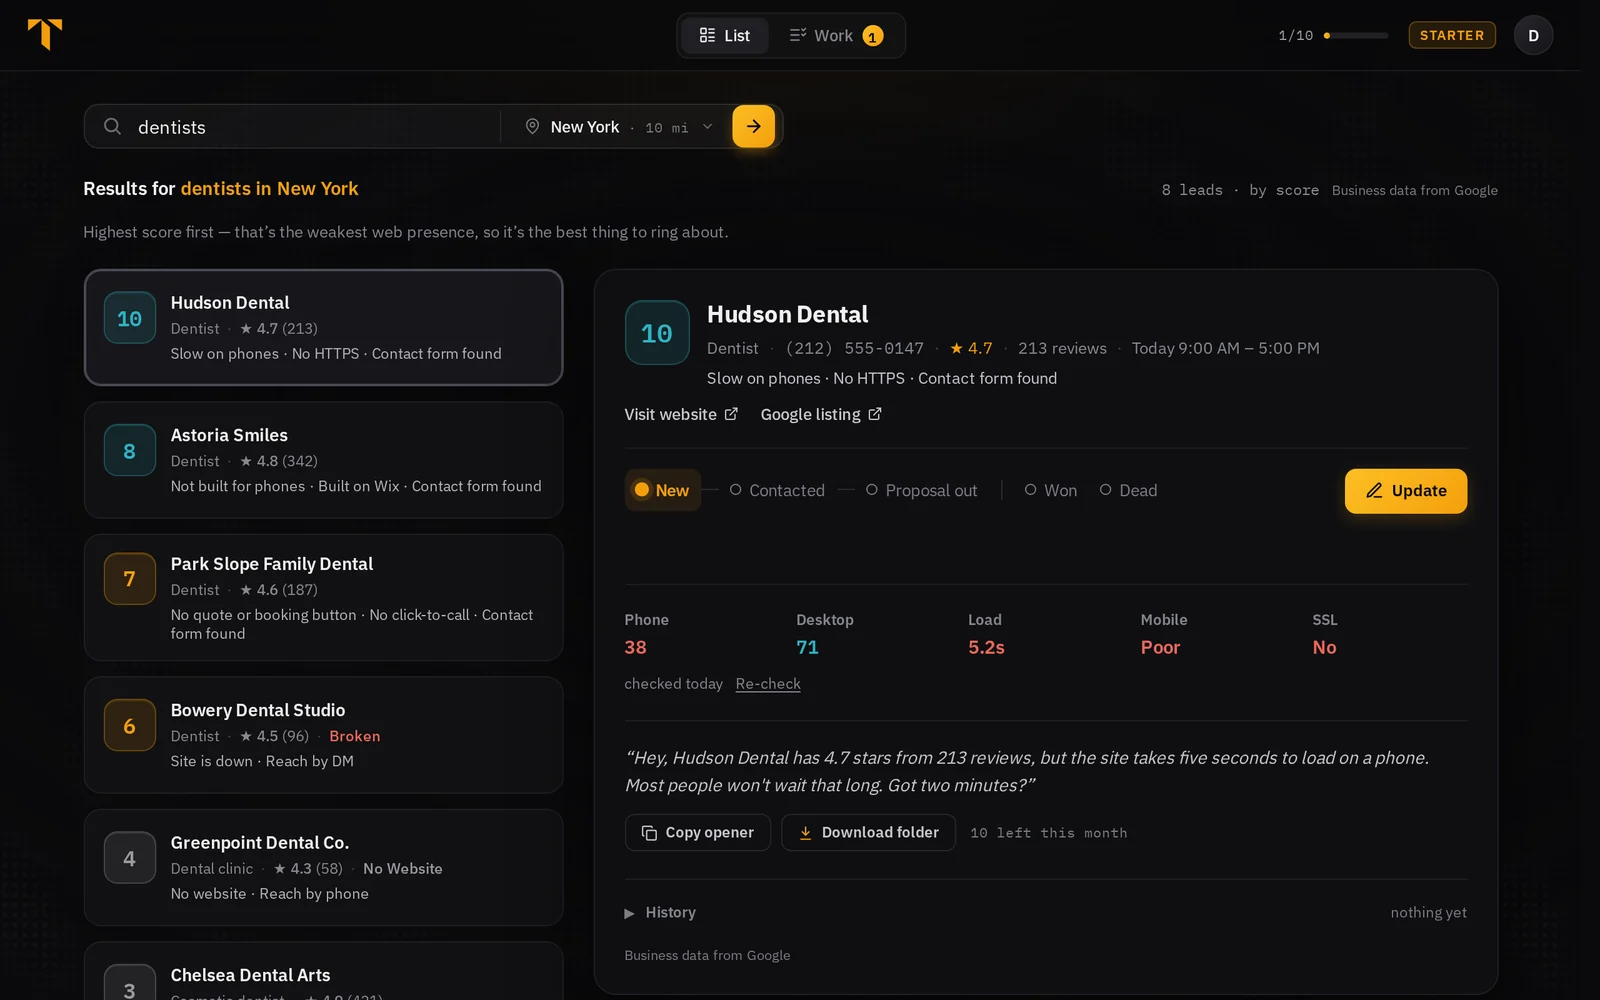The image size is (1600, 1000).
Task: Click score badge 7 on Park Slope
Action: click(130, 579)
